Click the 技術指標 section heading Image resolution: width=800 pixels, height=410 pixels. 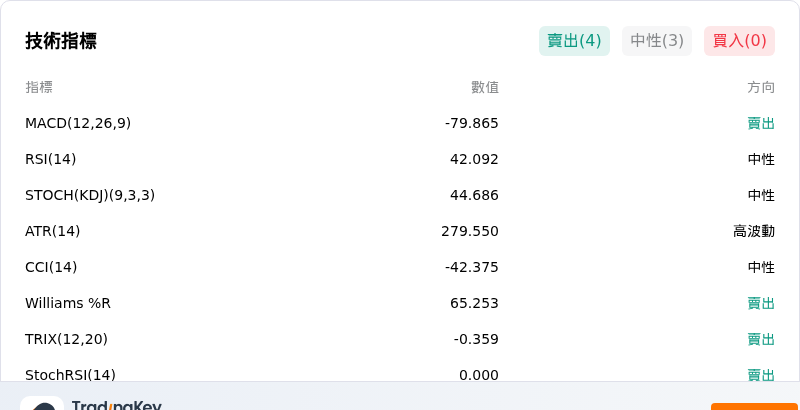point(61,41)
